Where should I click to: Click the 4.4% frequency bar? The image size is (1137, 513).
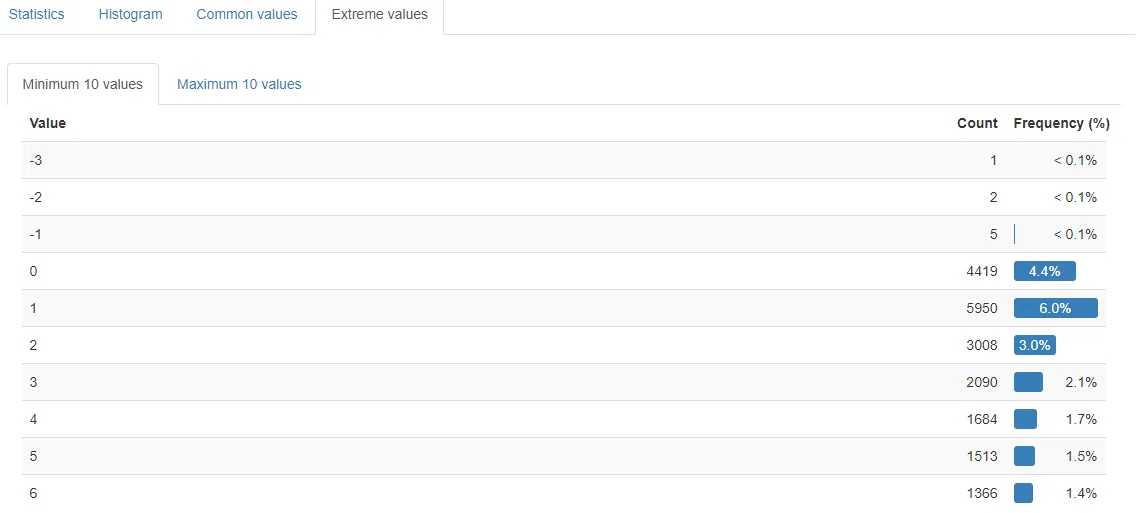tap(1045, 271)
